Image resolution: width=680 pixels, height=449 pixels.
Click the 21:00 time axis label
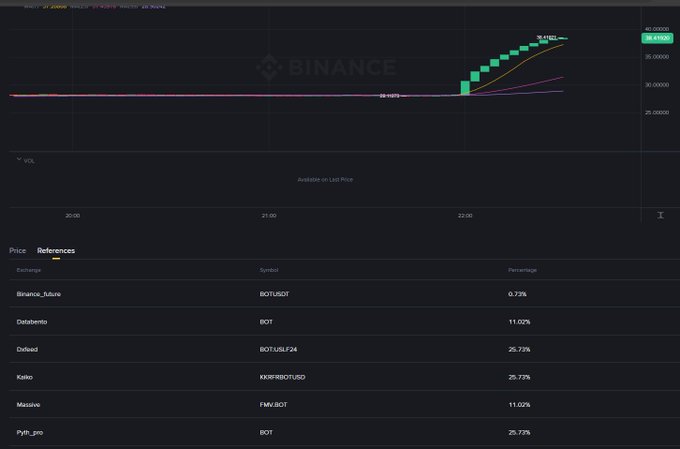tap(269, 216)
